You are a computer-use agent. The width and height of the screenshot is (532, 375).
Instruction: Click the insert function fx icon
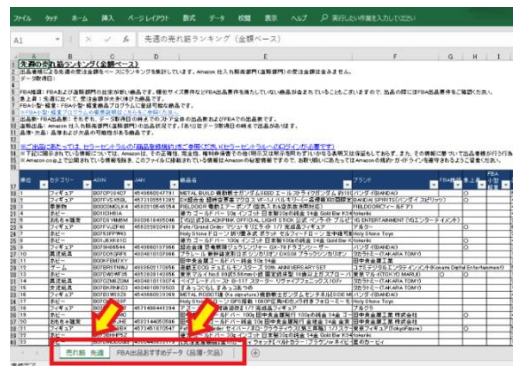click(x=126, y=39)
